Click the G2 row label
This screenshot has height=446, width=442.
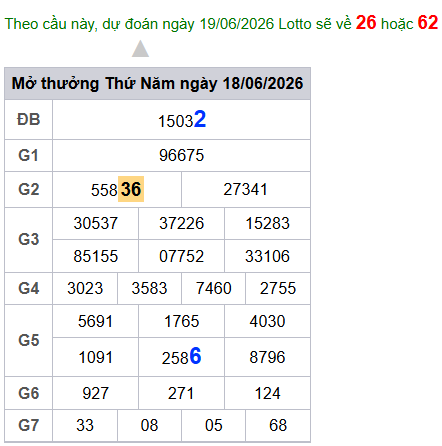29,189
